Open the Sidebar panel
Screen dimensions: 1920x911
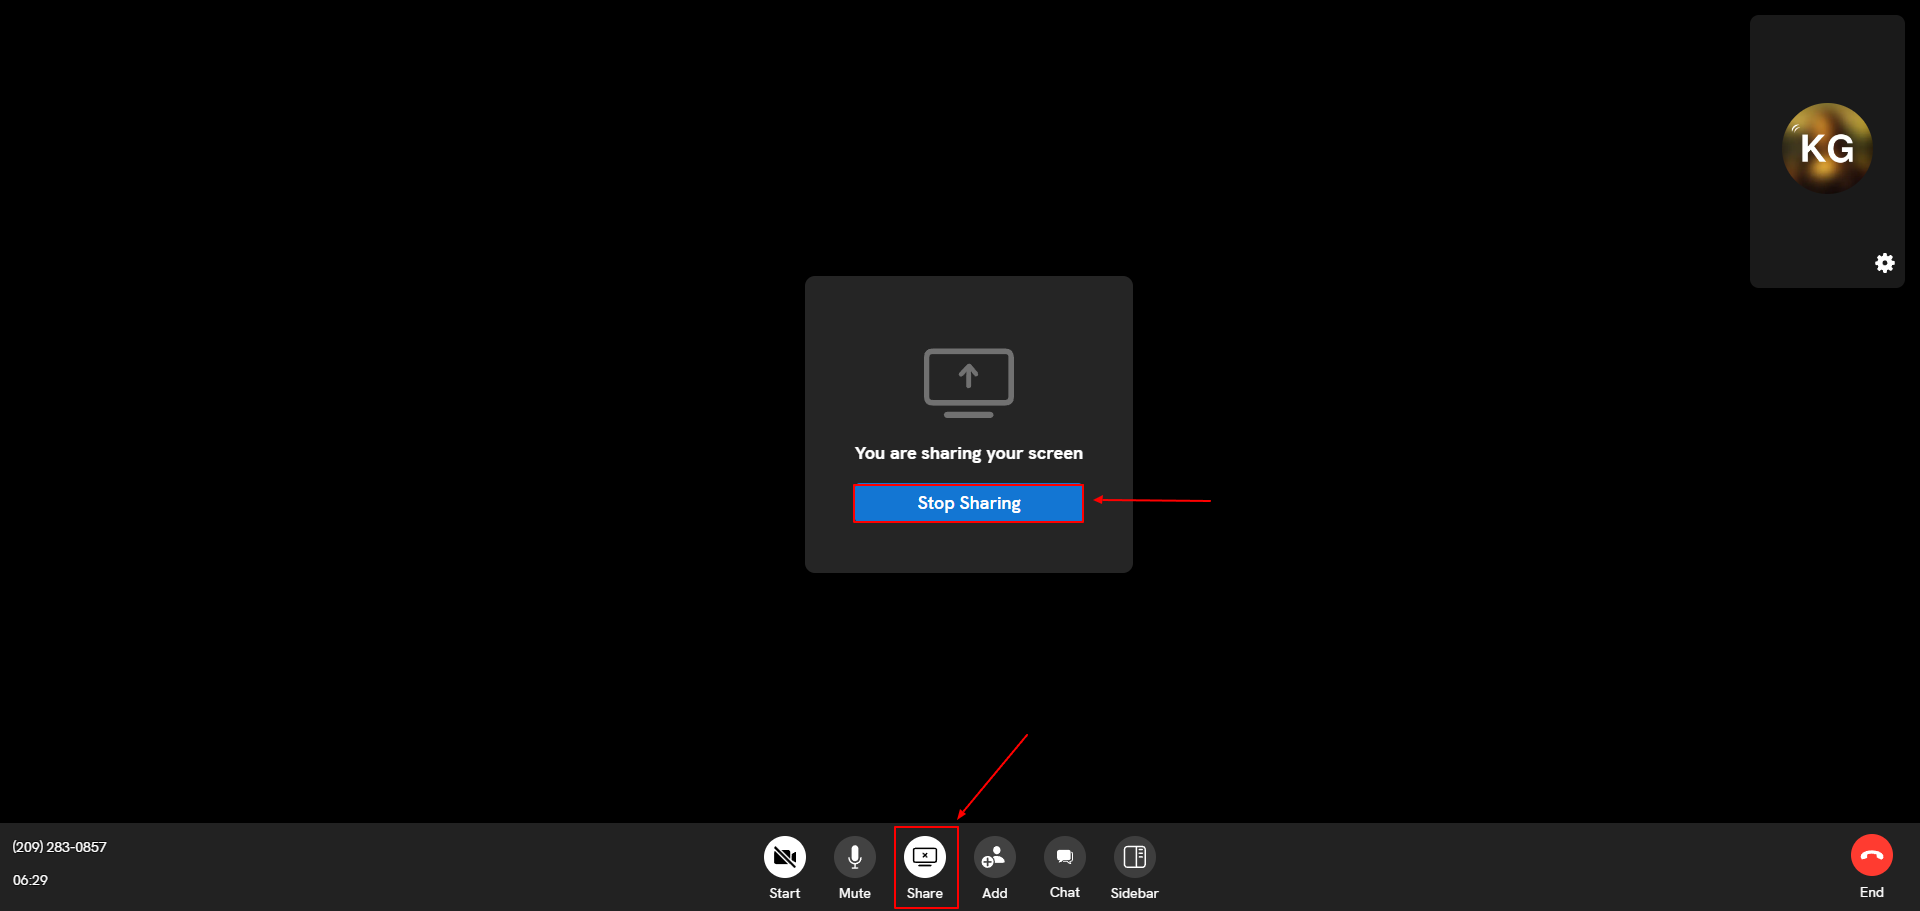click(1134, 856)
